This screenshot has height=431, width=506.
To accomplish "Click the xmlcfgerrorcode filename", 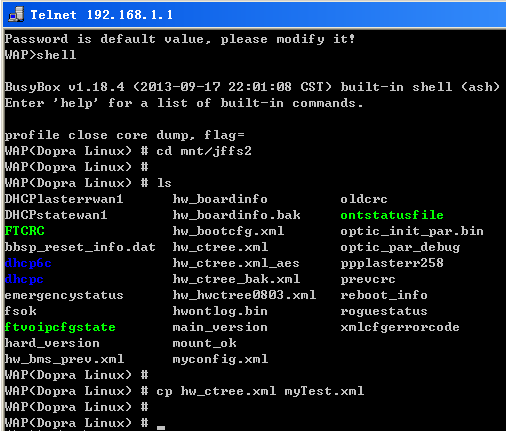I will (x=400, y=327).
